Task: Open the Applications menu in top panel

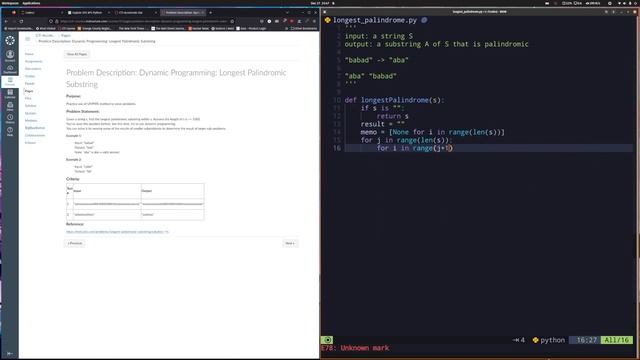Action: point(31,3)
